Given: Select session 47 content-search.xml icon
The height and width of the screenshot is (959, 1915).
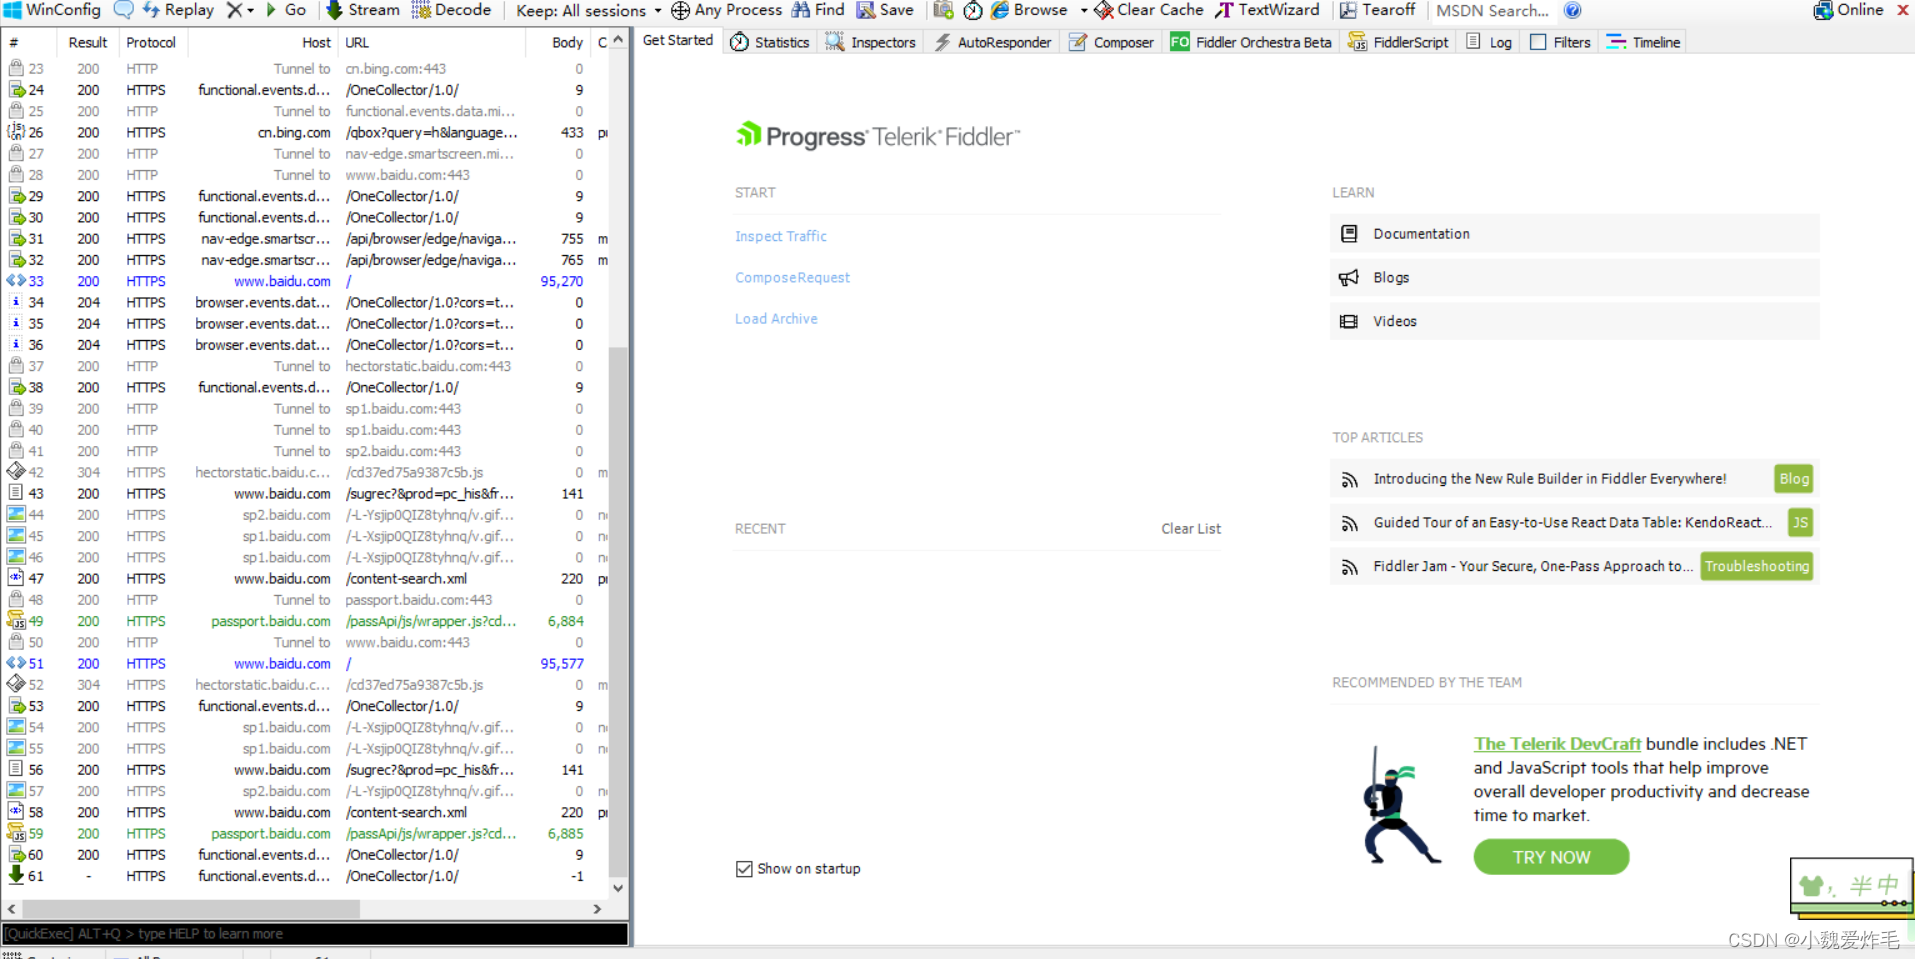Looking at the screenshot, I should tap(16, 578).
